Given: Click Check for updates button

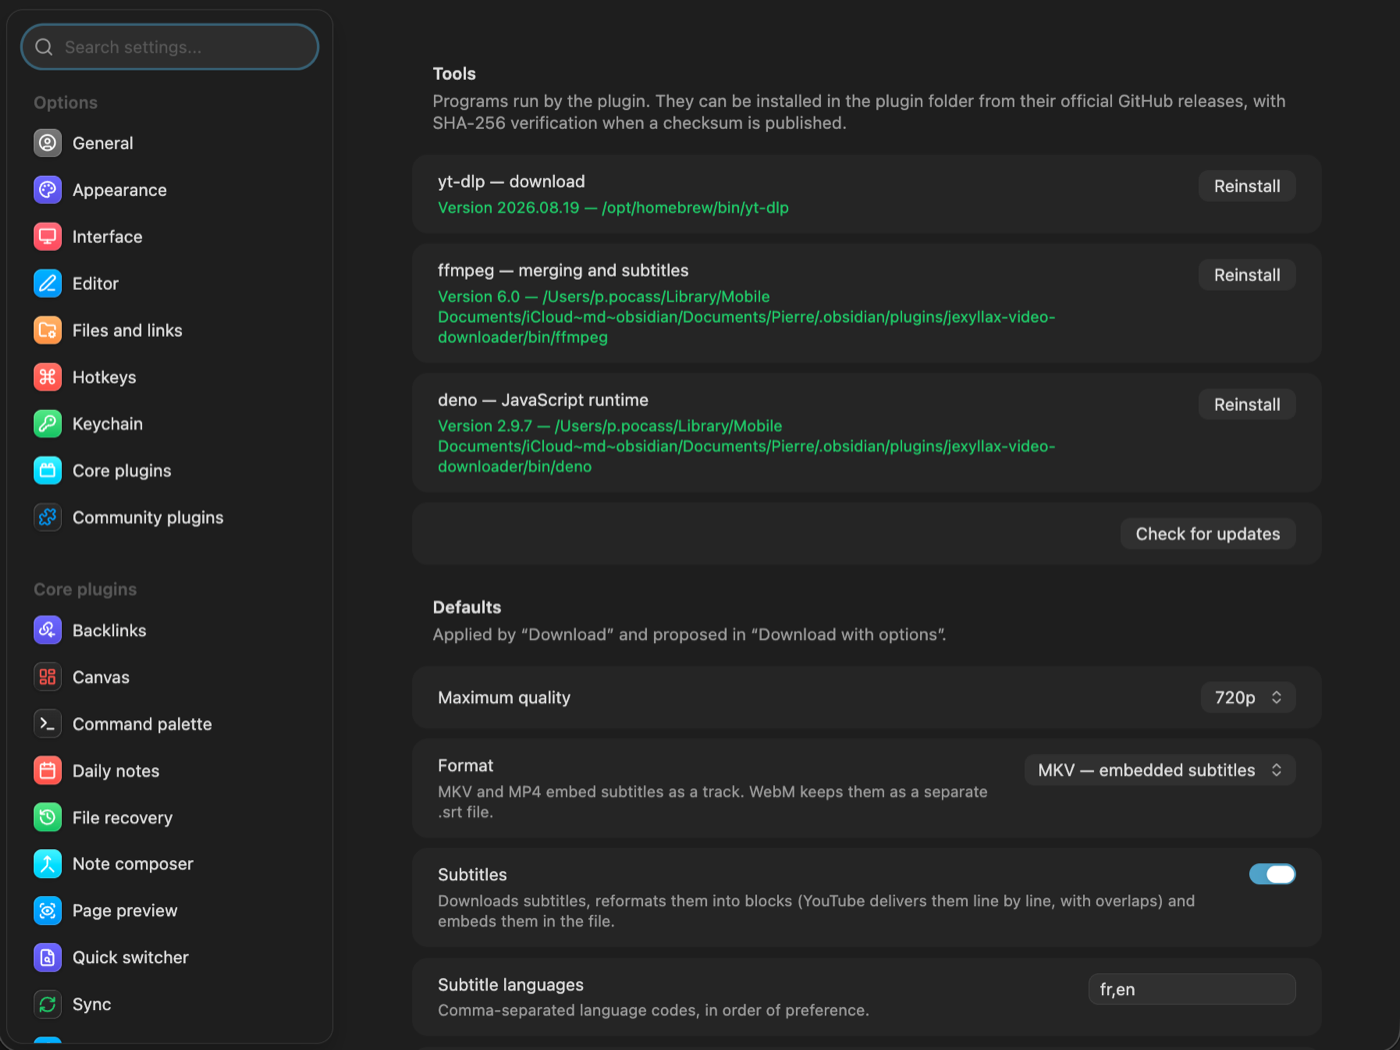Looking at the screenshot, I should click(x=1208, y=534).
